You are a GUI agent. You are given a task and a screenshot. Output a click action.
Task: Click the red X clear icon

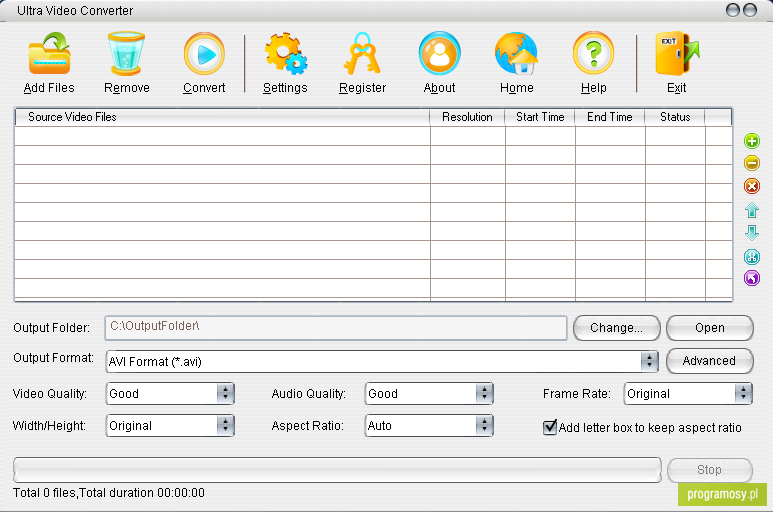point(752,186)
